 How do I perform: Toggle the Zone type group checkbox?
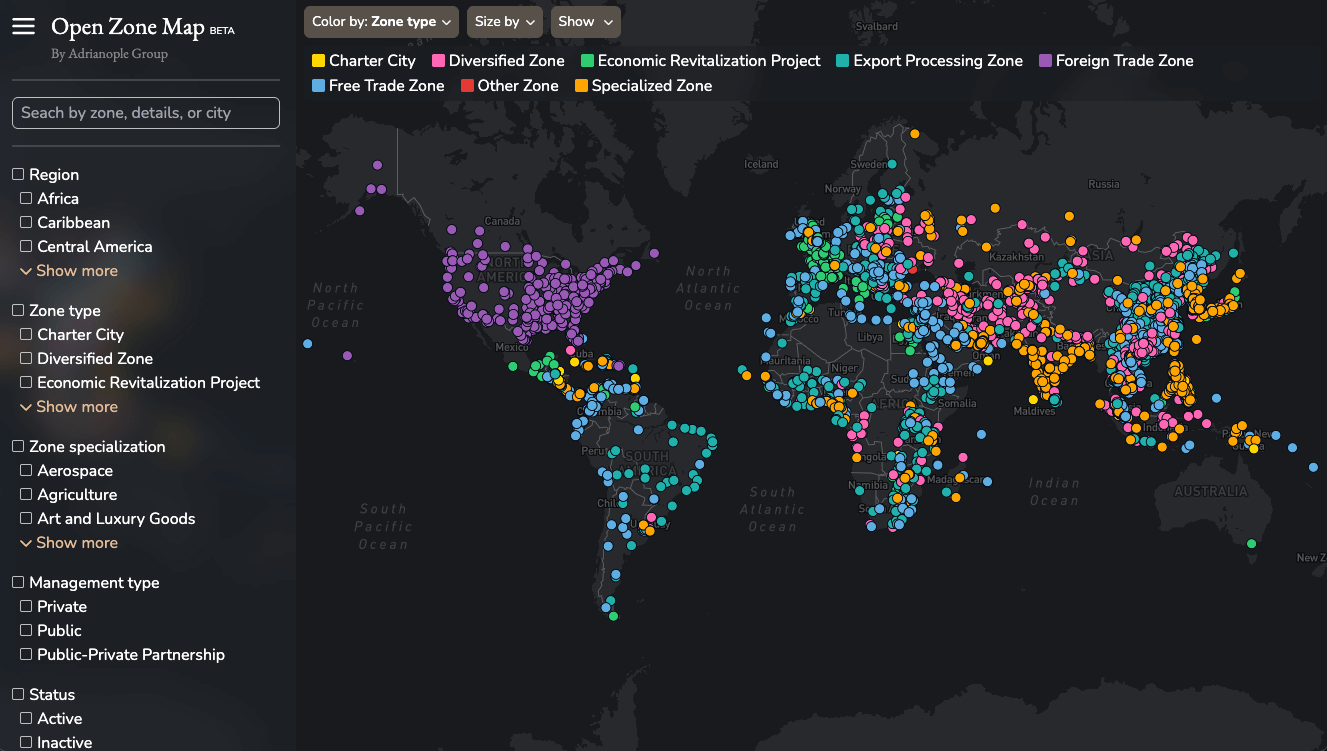coord(18,311)
